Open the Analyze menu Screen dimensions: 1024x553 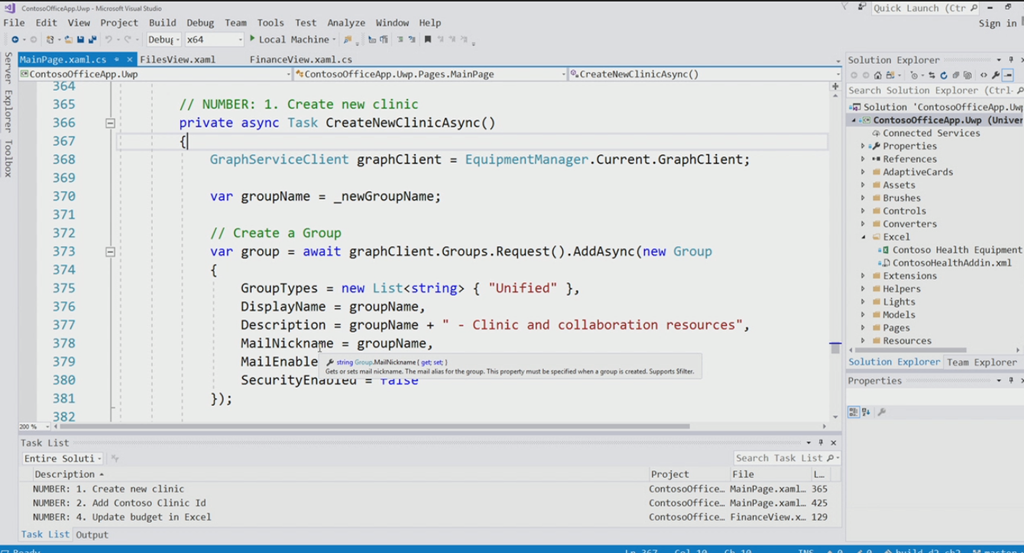click(x=346, y=23)
